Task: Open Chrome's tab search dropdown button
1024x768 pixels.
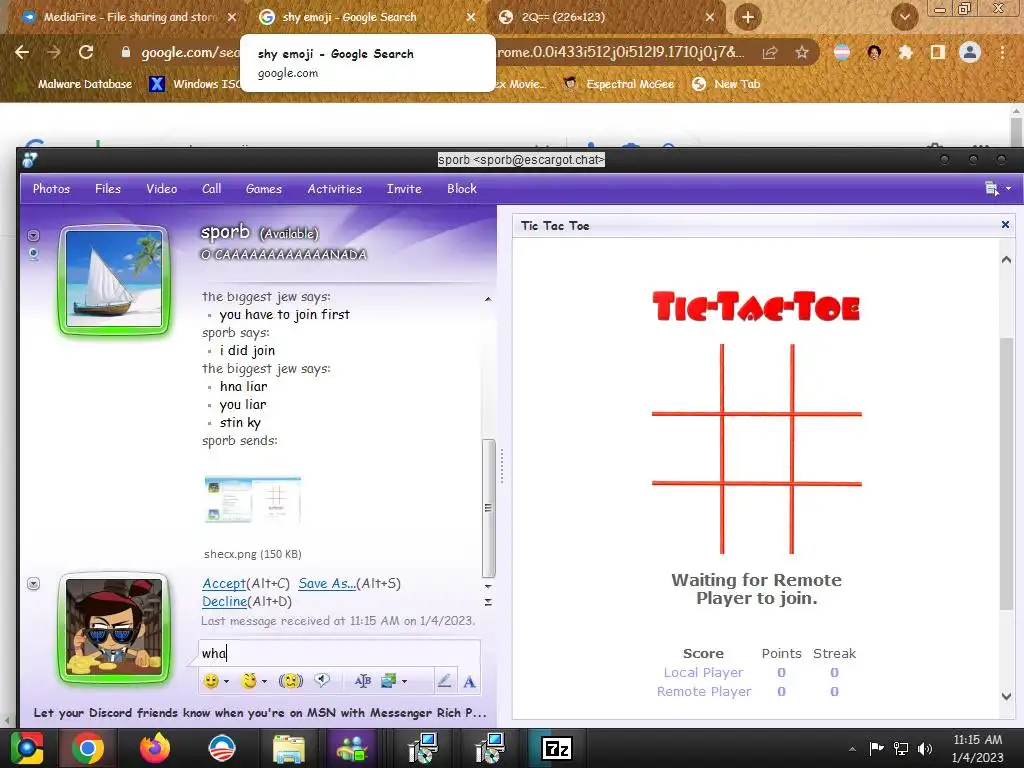Action: tap(904, 17)
